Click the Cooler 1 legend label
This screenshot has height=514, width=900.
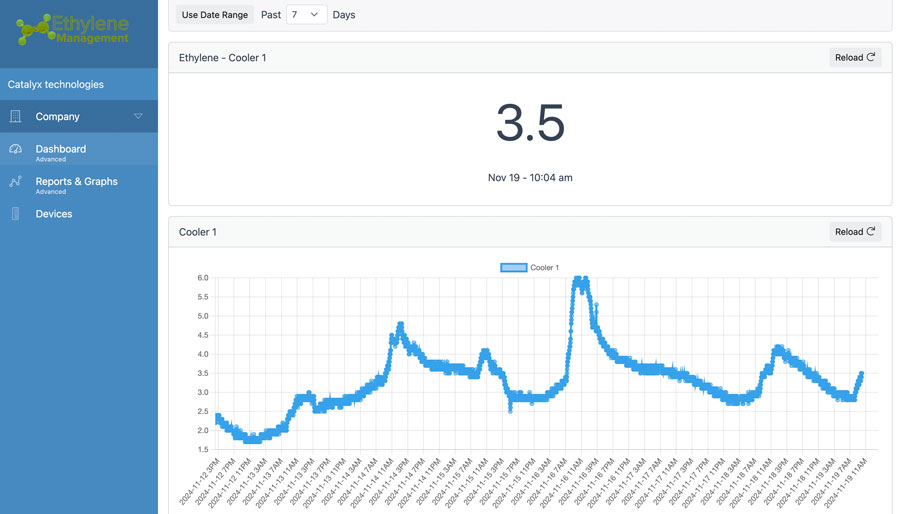544,267
